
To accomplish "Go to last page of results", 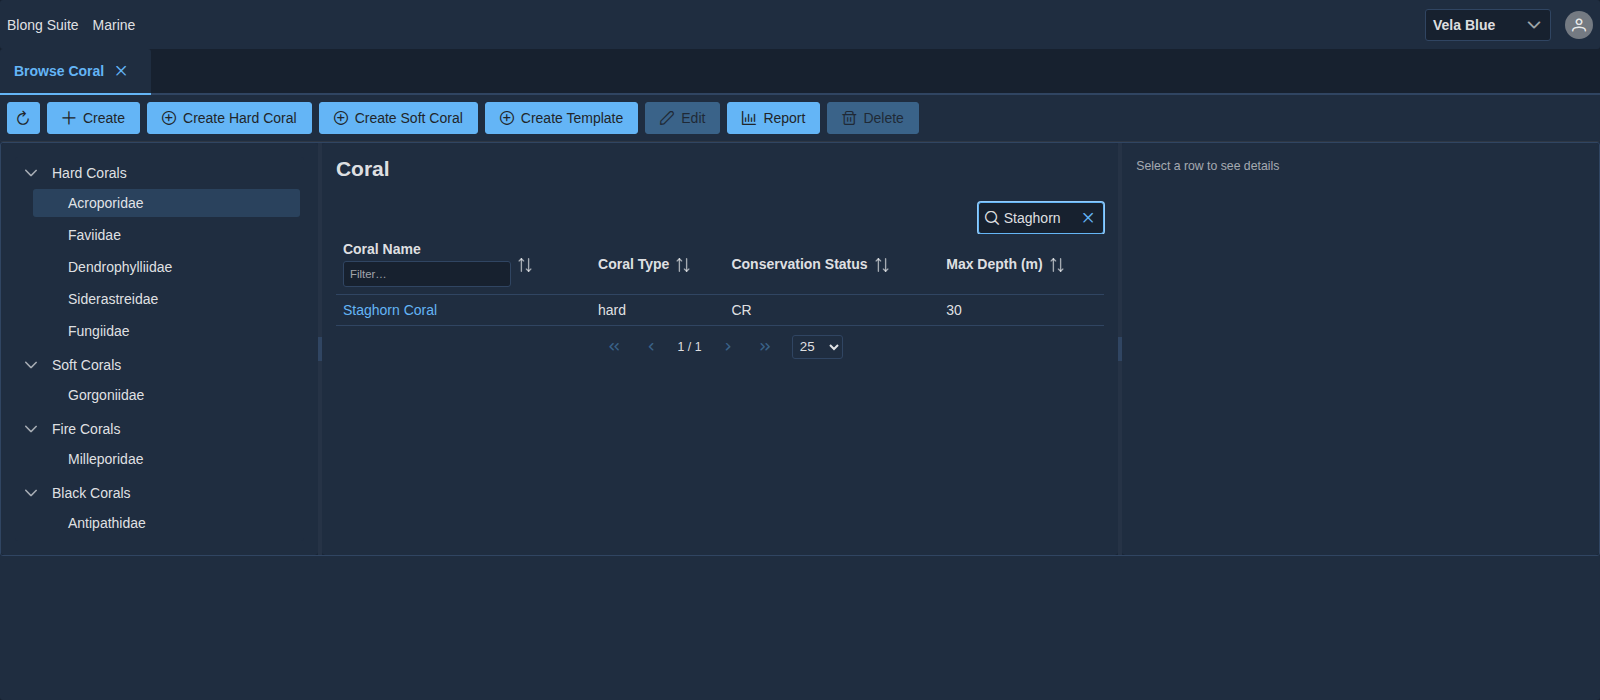I will pyautogui.click(x=765, y=347).
